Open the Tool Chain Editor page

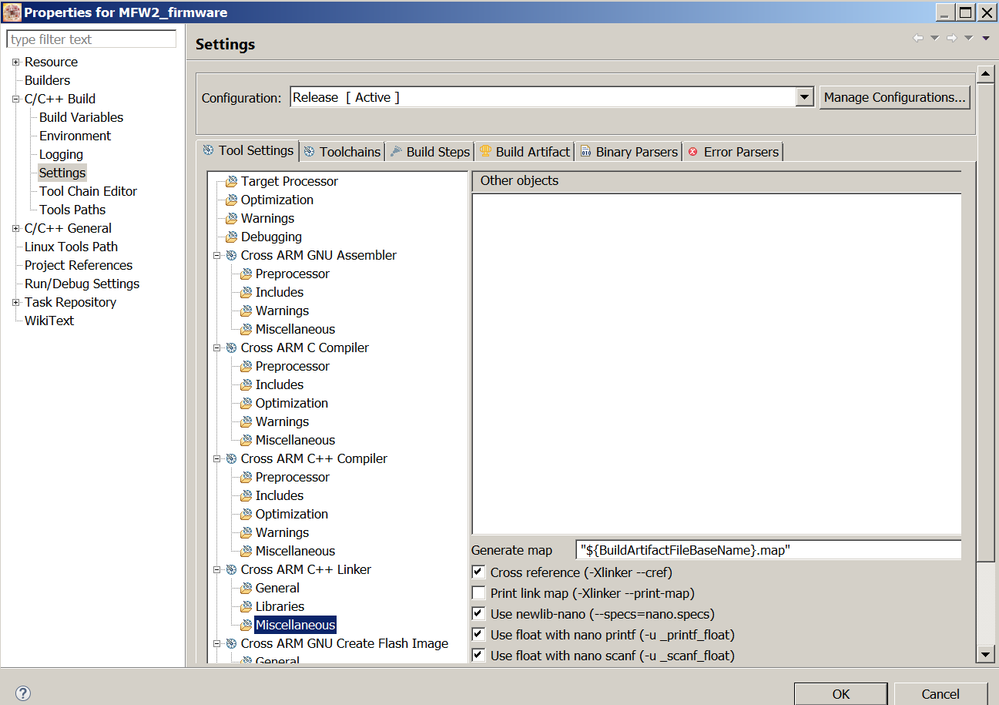[88, 191]
